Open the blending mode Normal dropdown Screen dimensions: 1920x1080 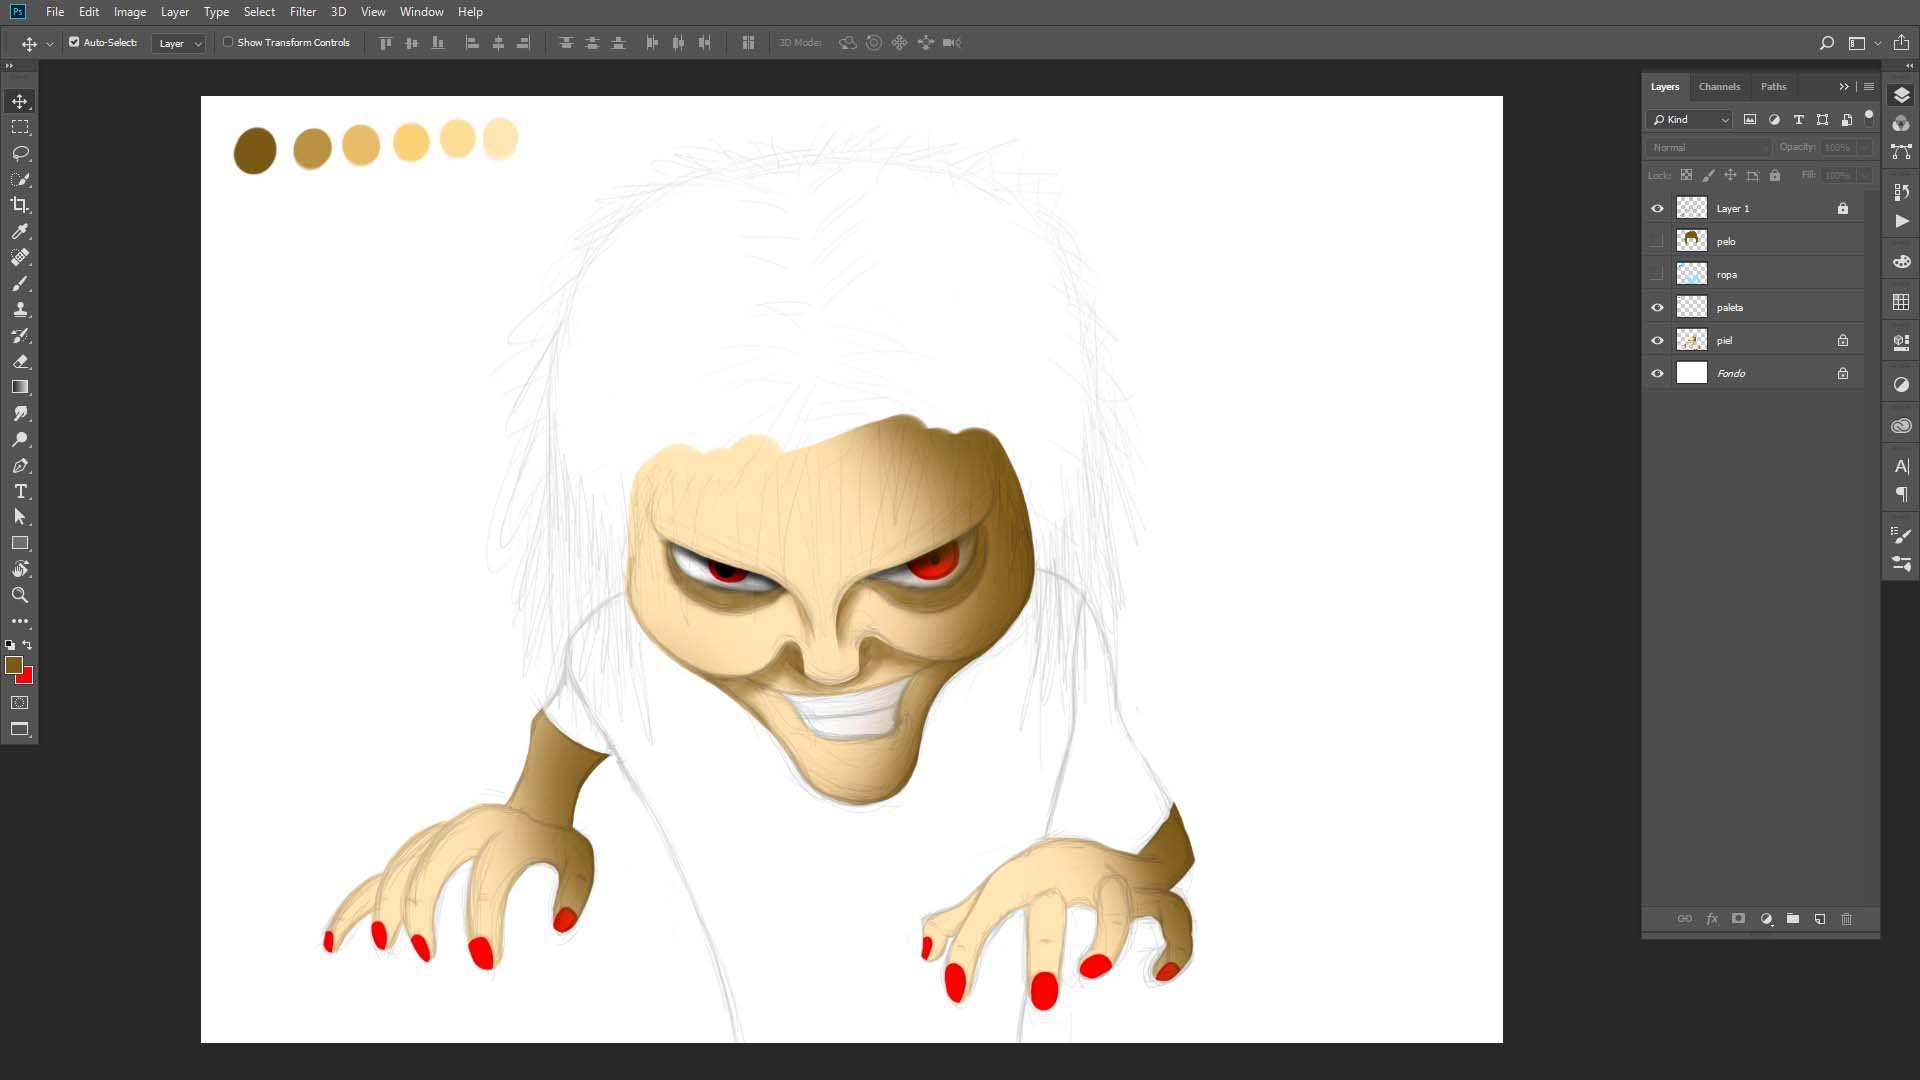point(1709,148)
